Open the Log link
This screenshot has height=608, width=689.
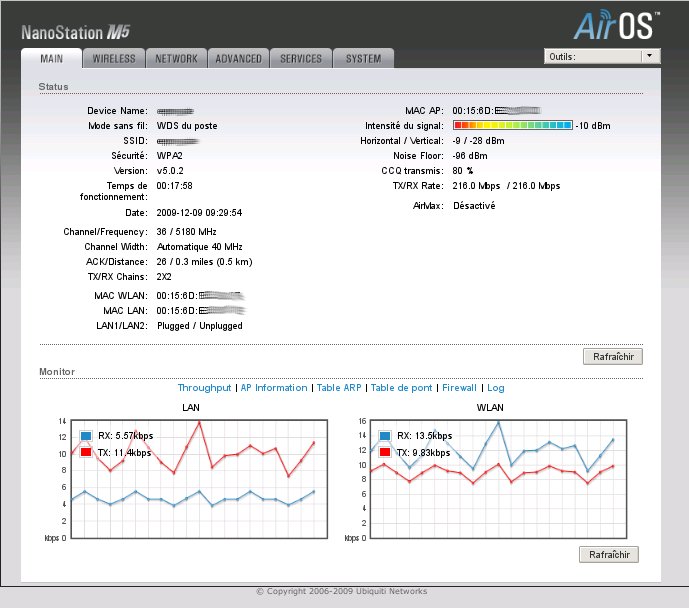pyautogui.click(x=496, y=388)
